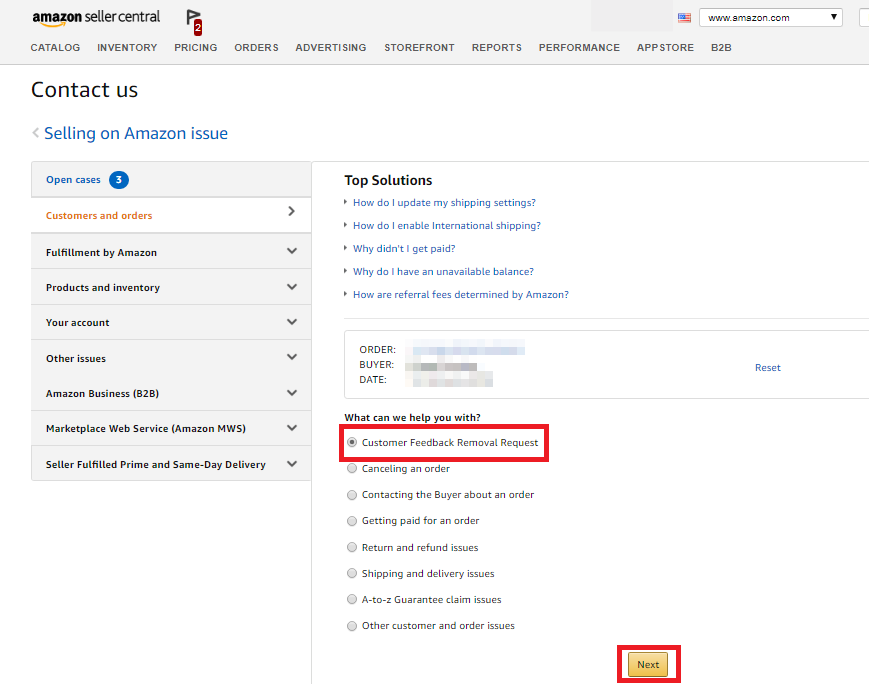Pick Shipping and delivery issues radio
Viewport: 869px width, 684px height.
[x=352, y=573]
